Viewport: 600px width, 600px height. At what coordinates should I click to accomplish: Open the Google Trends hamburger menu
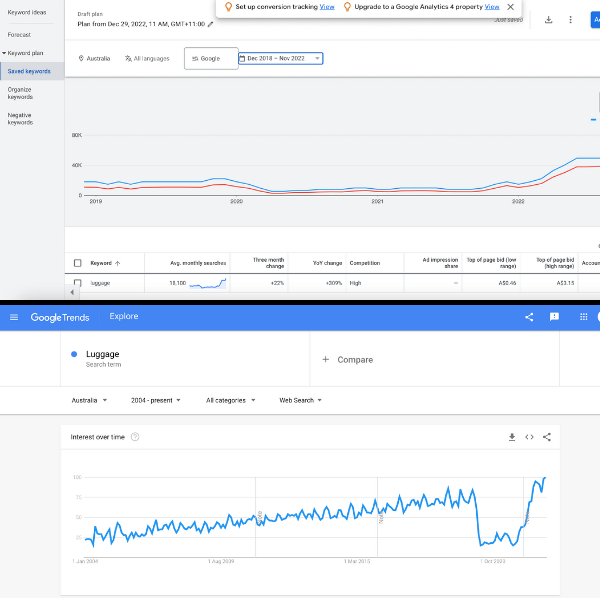(14, 317)
